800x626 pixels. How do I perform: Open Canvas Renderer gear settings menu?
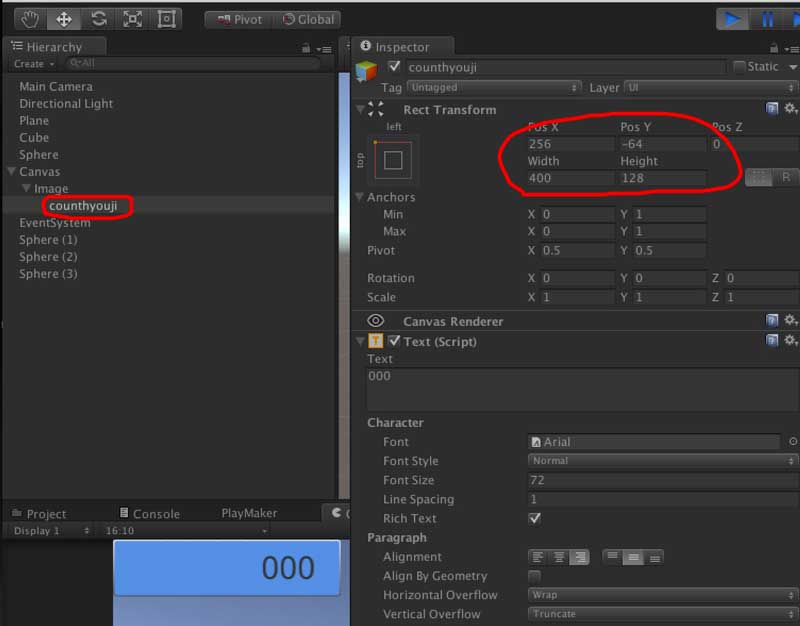tap(790, 320)
